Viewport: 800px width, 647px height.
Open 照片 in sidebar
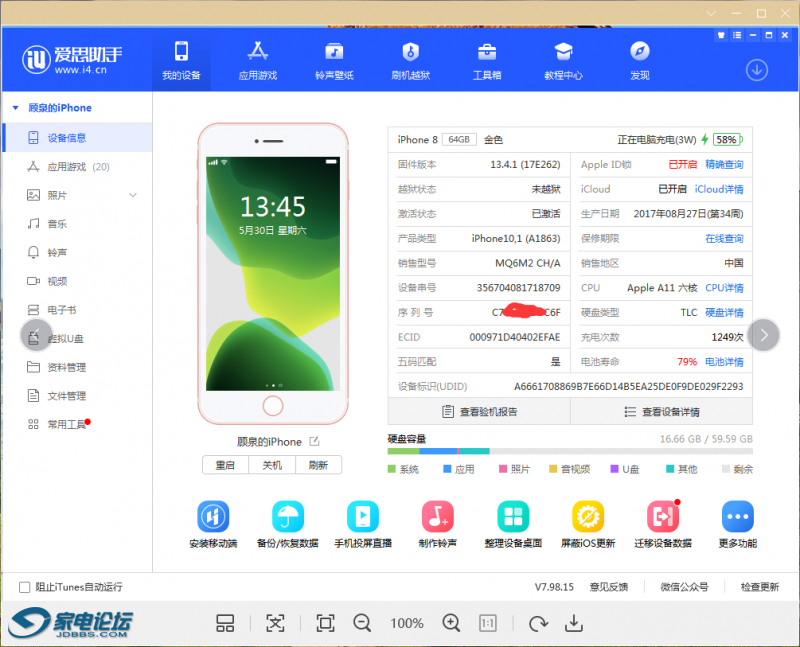click(77, 195)
